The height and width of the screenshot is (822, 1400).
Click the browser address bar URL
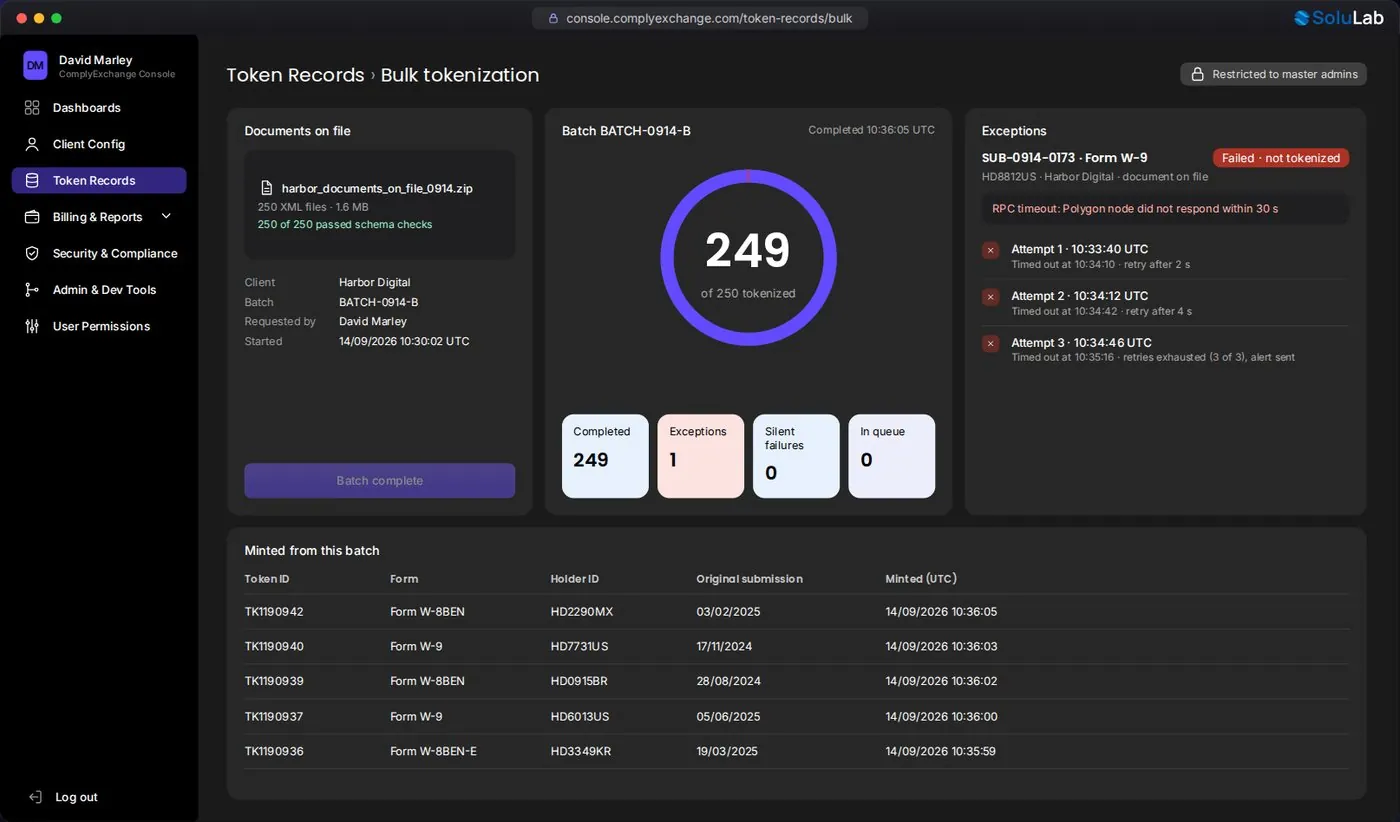709,18
